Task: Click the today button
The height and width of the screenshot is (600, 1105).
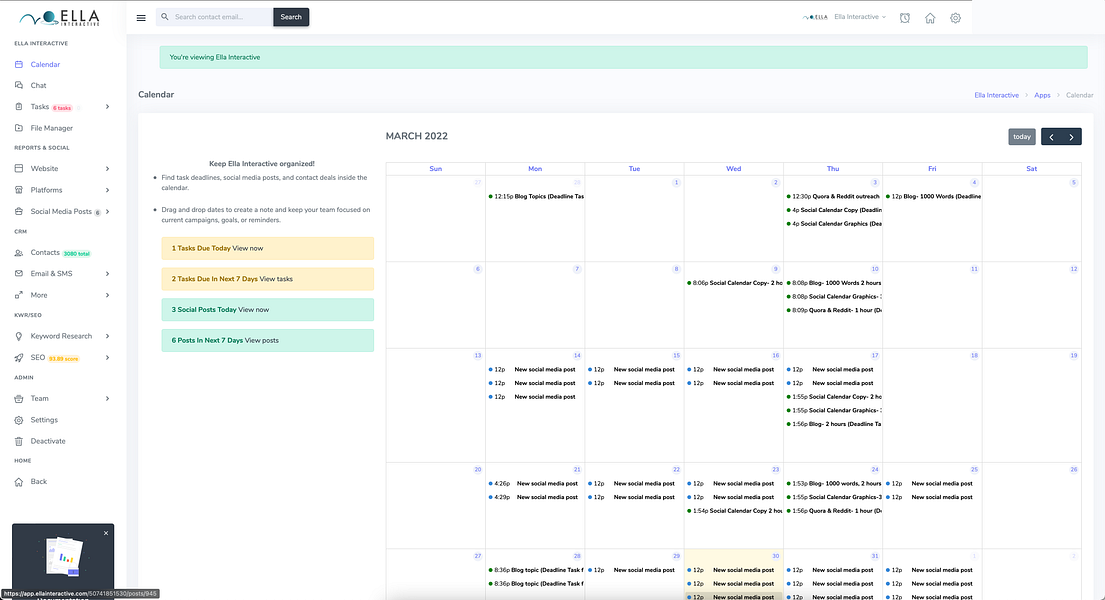Action: (1022, 137)
